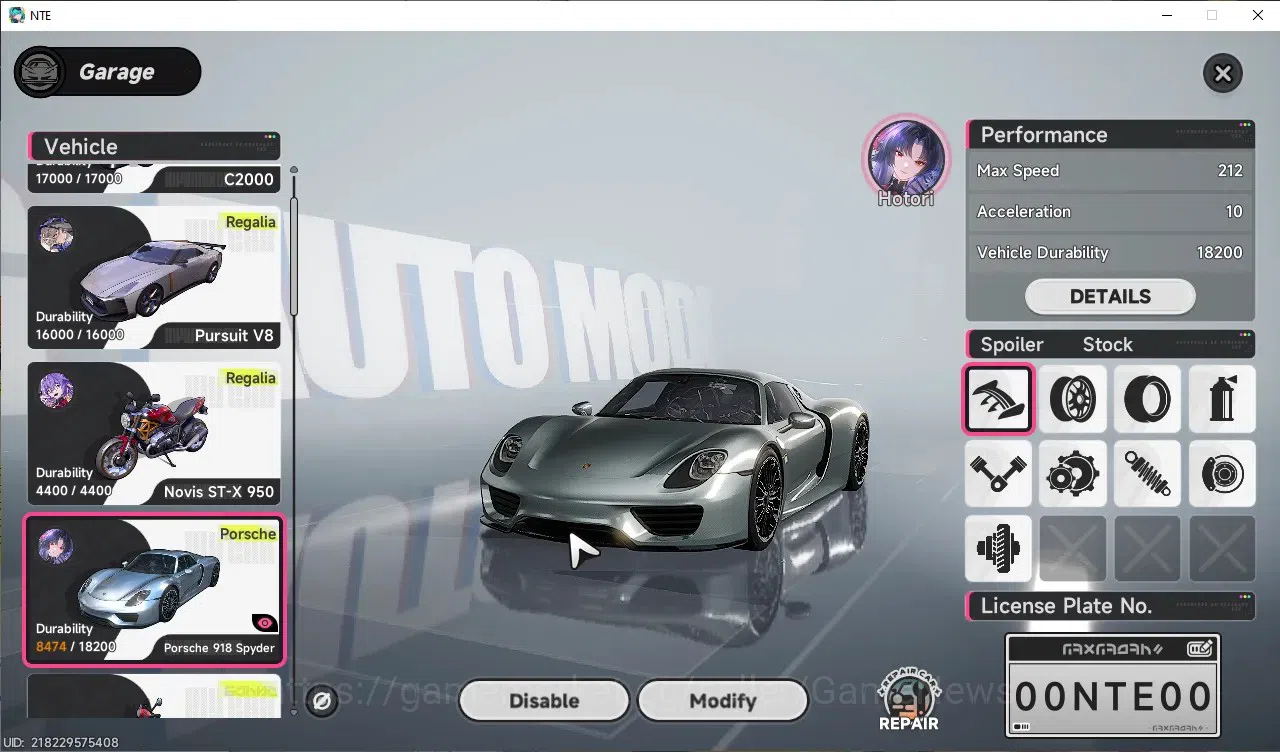Click the Repair Car mechanic icon
The width and height of the screenshot is (1280, 752).
909,698
